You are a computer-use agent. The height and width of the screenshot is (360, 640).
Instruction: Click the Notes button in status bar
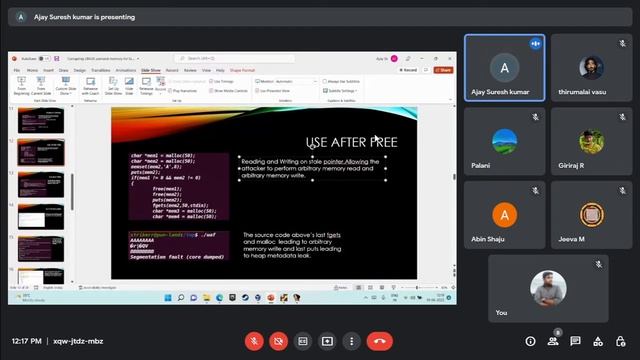coord(340,288)
